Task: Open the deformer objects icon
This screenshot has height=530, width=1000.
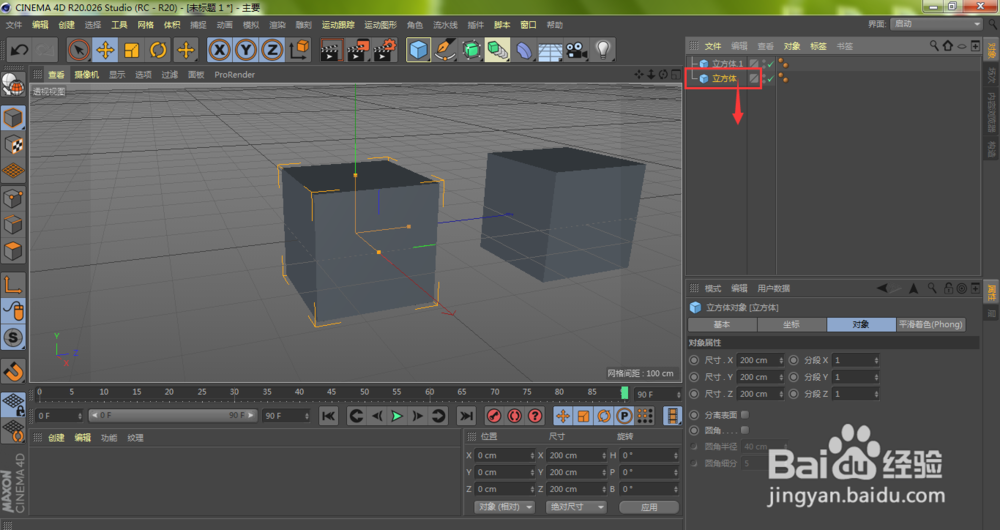Action: [x=524, y=50]
